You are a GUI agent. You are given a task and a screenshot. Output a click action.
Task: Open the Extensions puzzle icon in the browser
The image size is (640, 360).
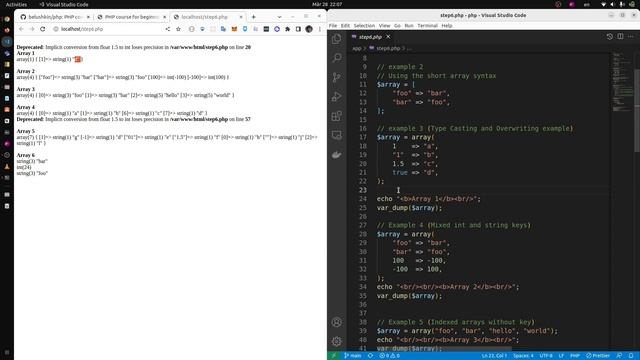point(287,29)
